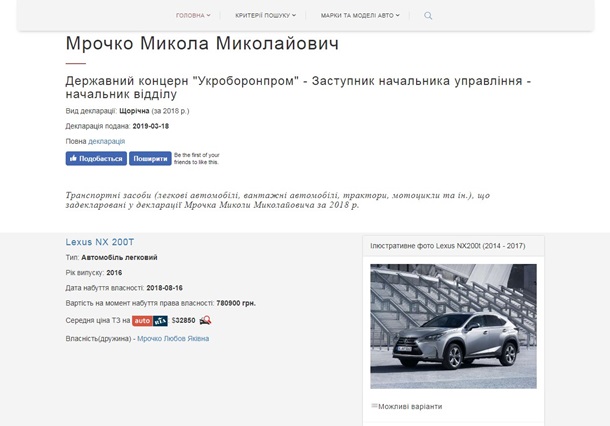This screenshot has height=426, width=610.
Task: Click the 532850 average price value
Action: pos(184,321)
